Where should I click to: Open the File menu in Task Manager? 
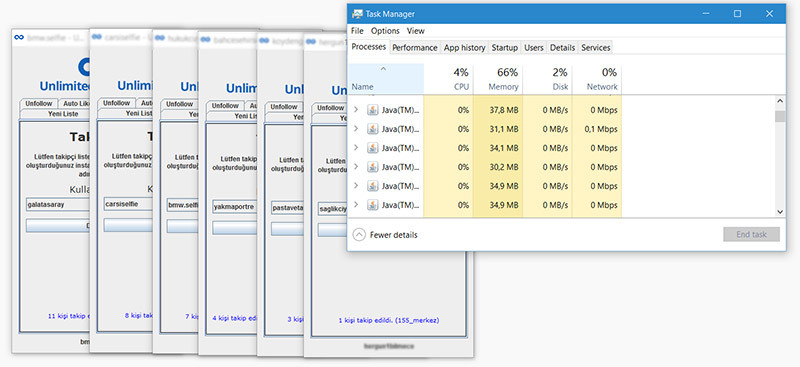(x=357, y=31)
